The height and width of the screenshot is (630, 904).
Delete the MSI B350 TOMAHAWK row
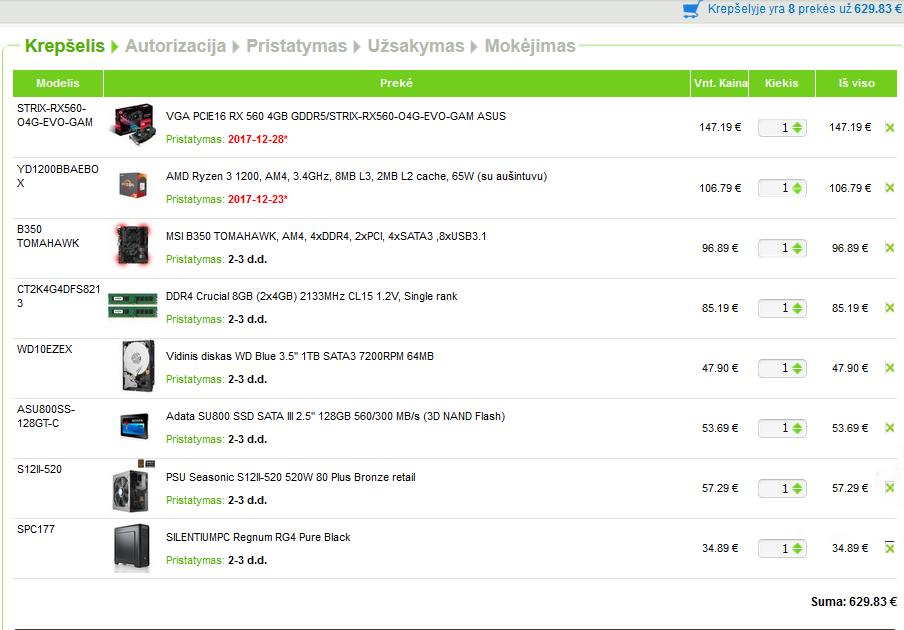coord(890,248)
